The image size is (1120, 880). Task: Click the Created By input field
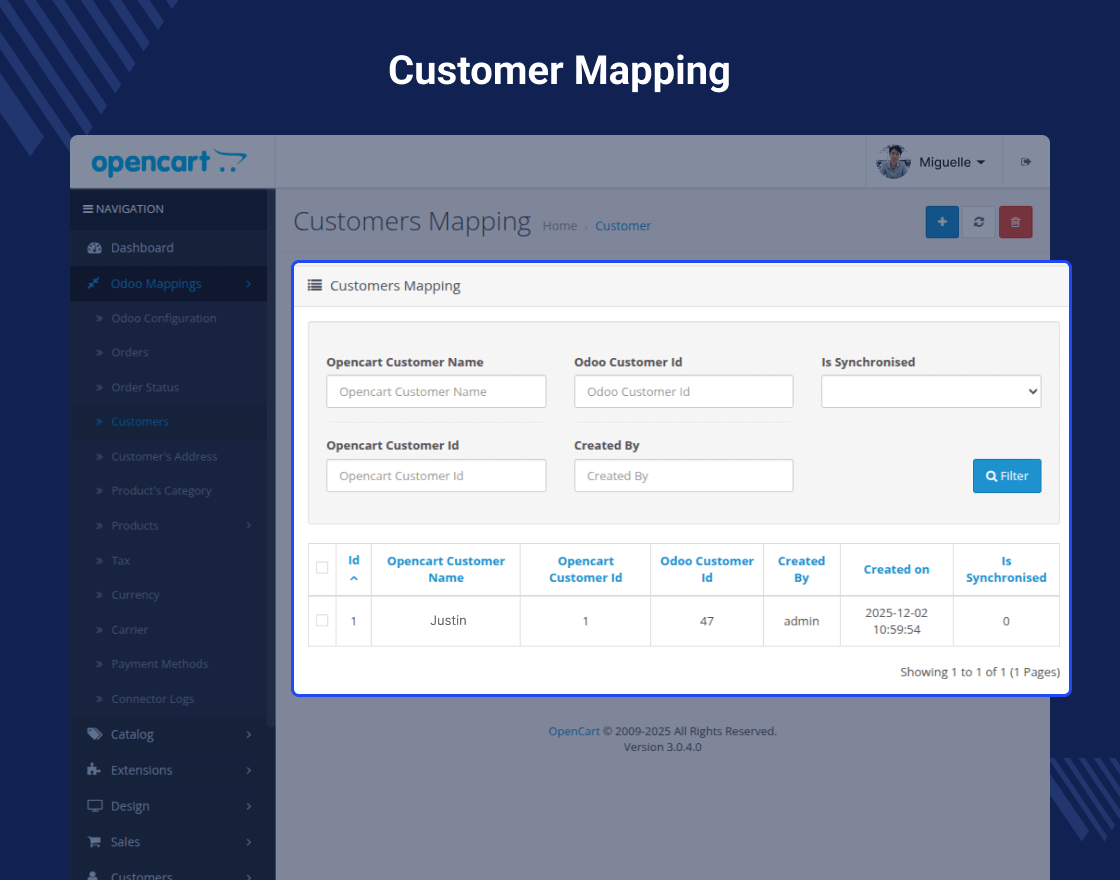pyautogui.click(x=684, y=476)
